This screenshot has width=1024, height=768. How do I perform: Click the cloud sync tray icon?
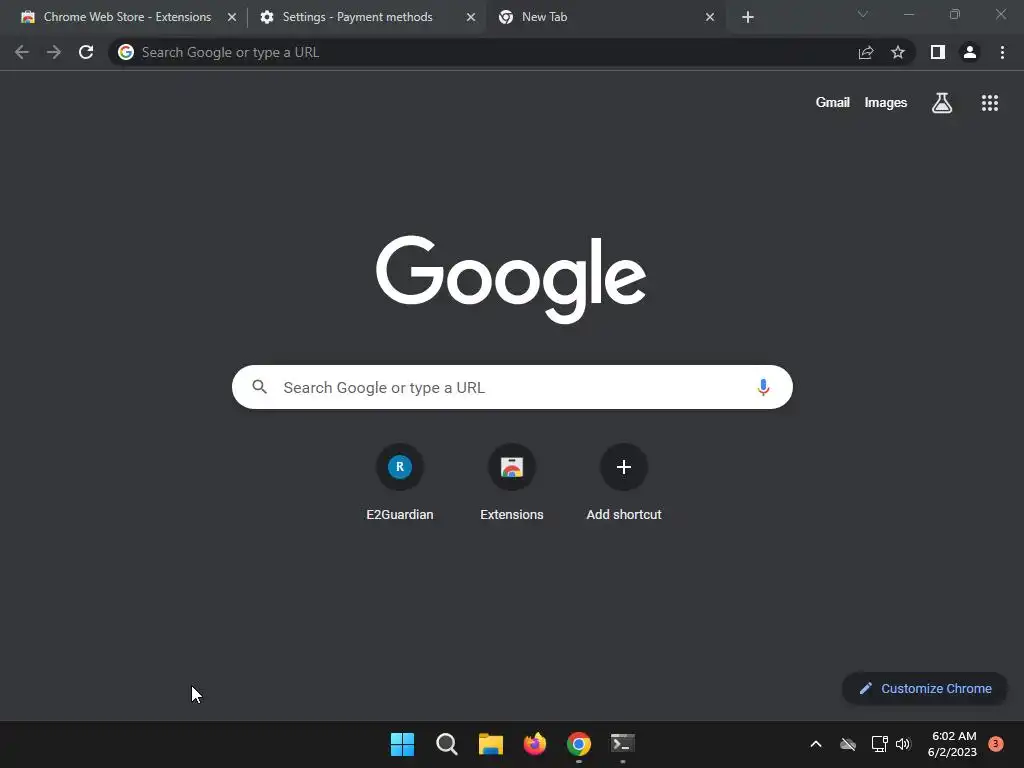pyautogui.click(x=848, y=744)
